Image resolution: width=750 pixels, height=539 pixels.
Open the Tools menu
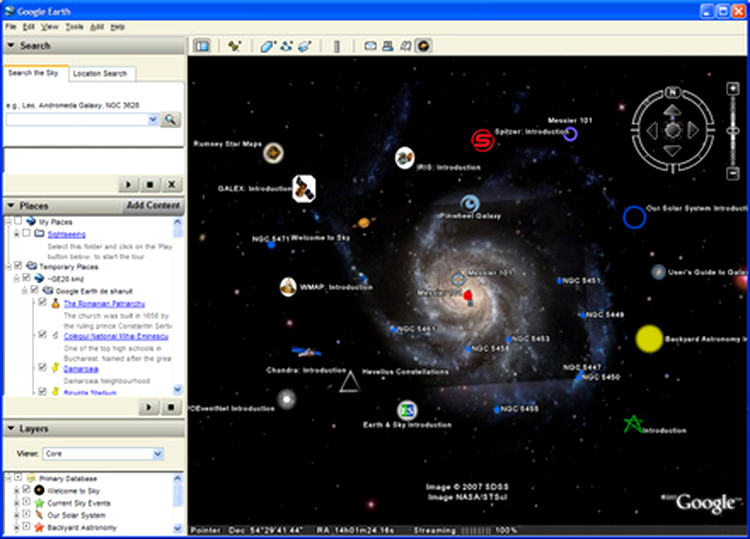pyautogui.click(x=75, y=27)
